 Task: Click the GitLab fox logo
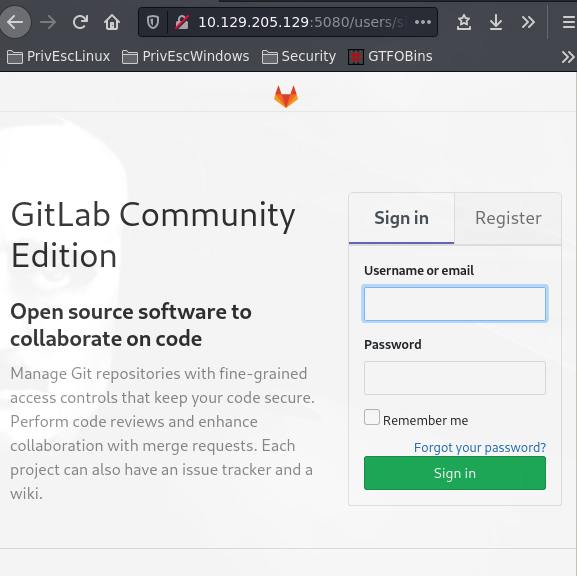286,97
